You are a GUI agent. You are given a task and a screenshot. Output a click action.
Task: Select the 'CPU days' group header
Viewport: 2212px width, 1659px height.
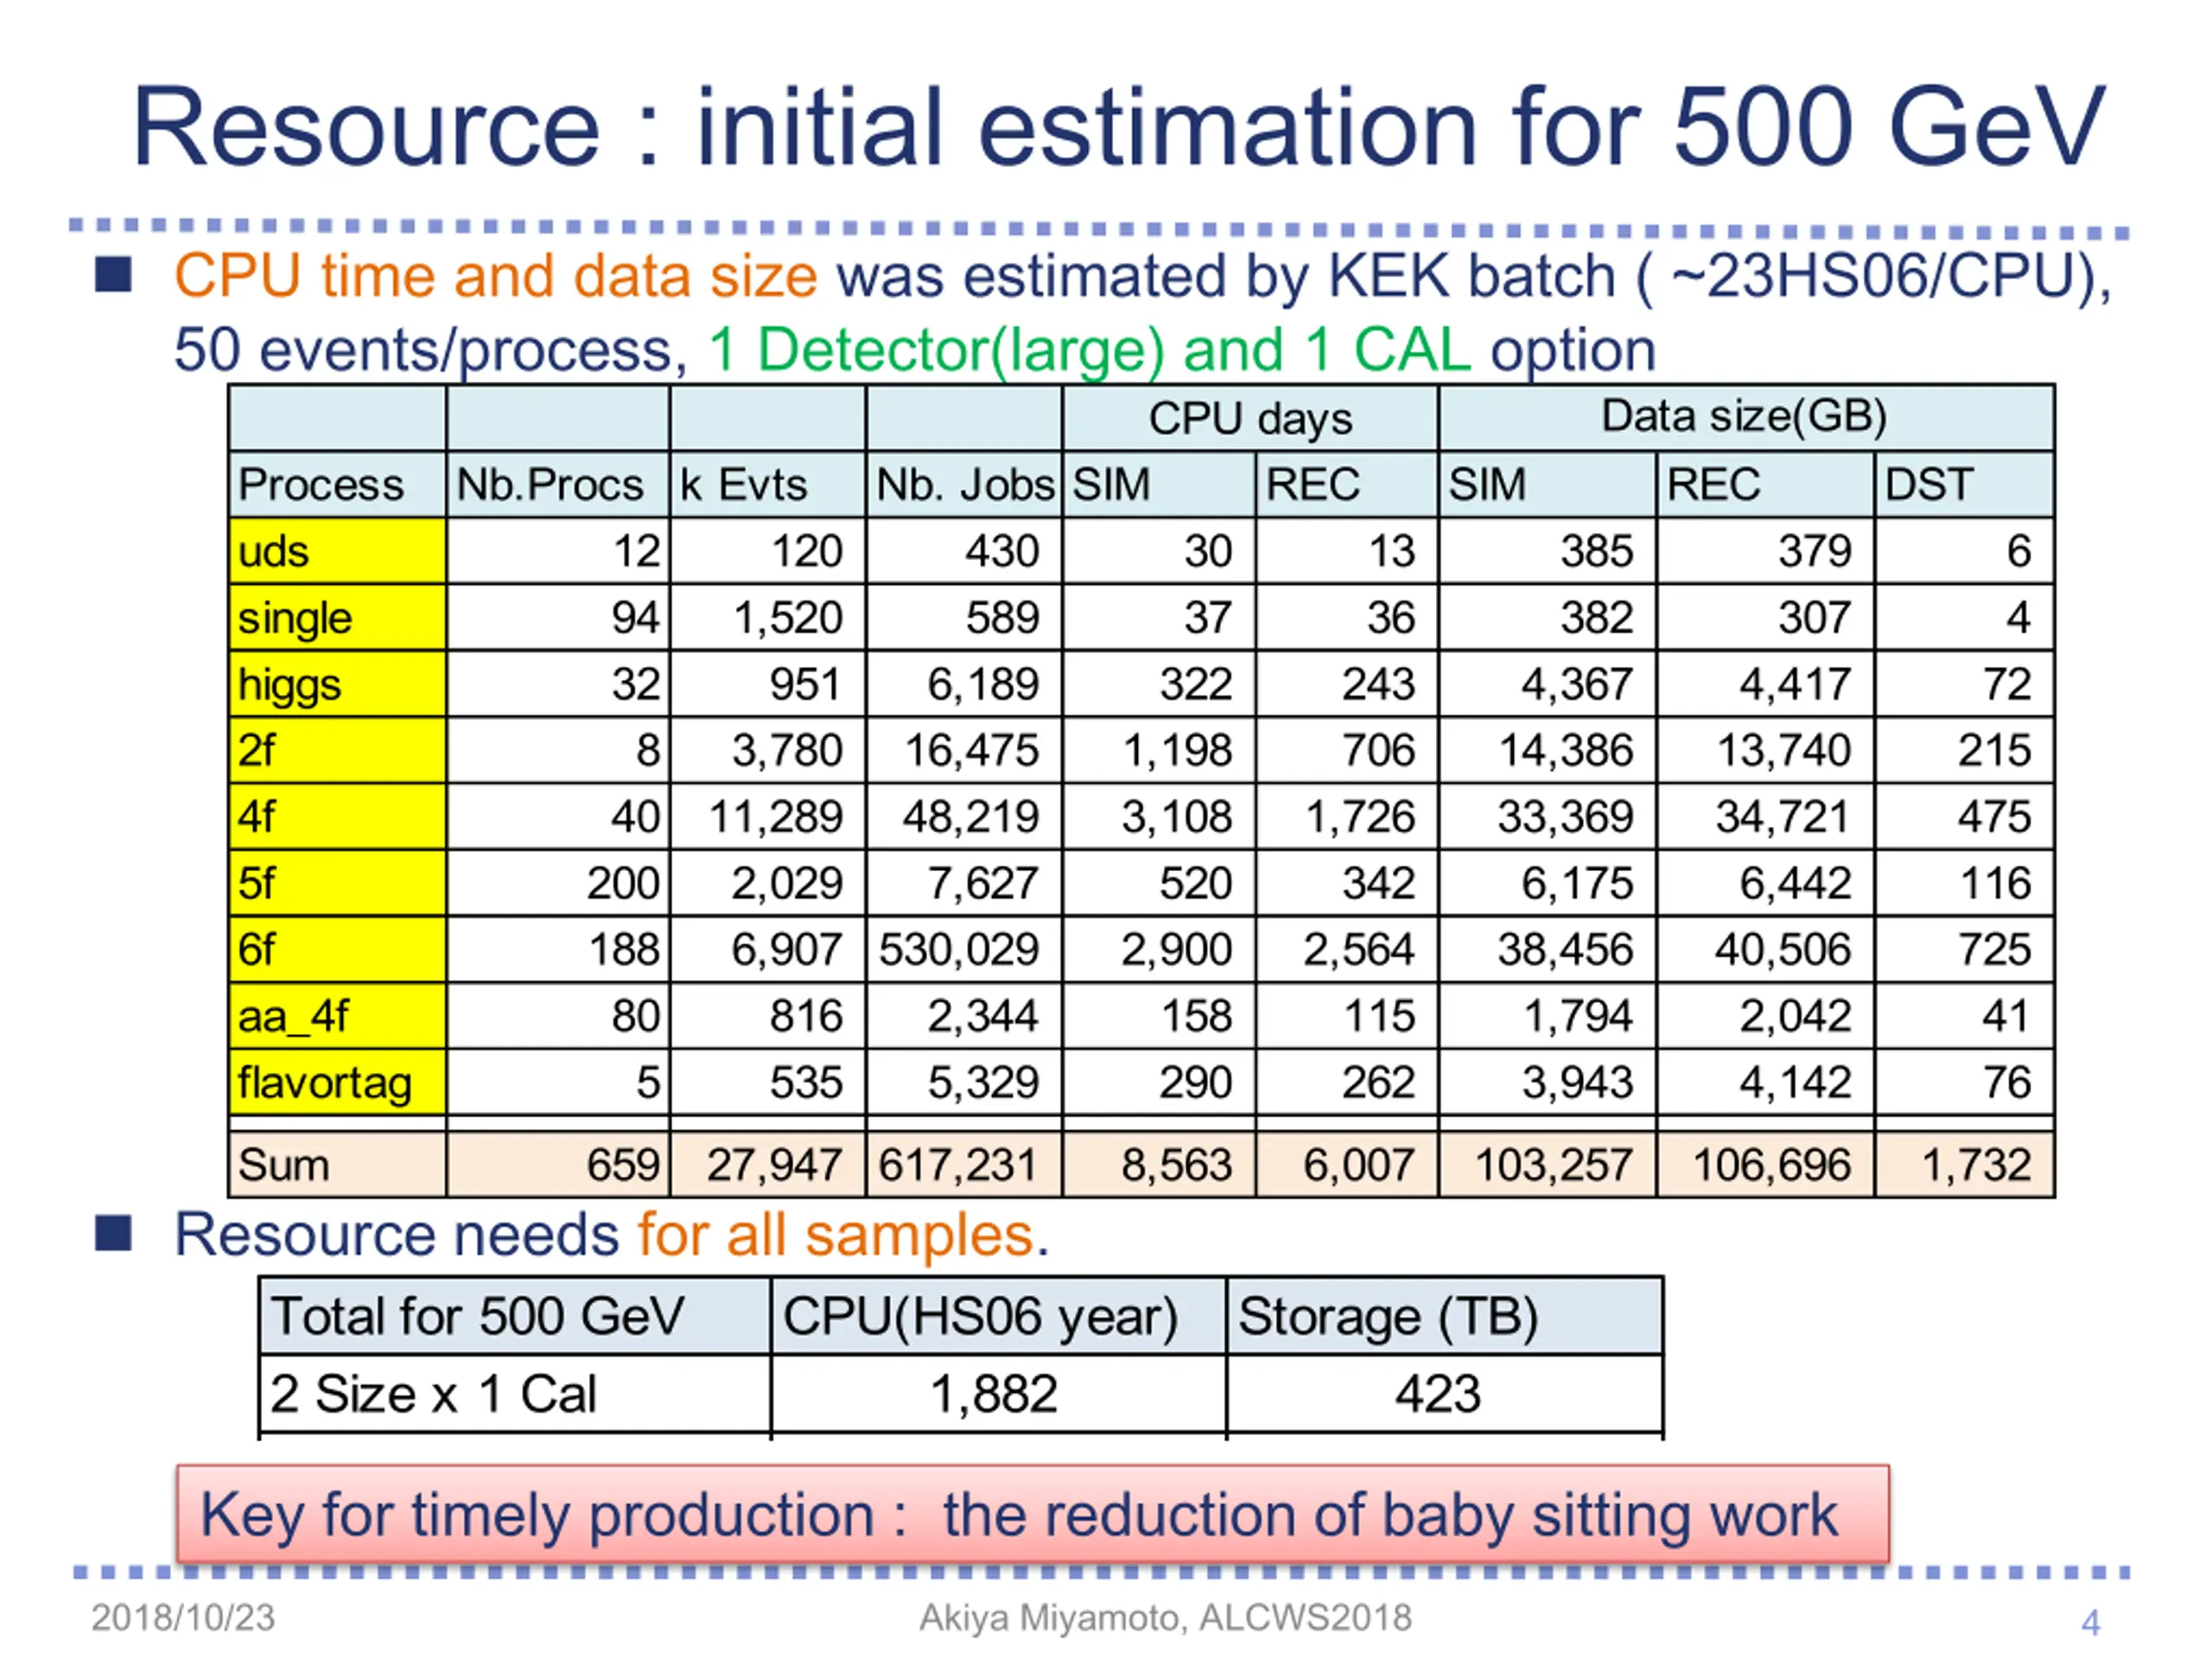pyautogui.click(x=1250, y=418)
